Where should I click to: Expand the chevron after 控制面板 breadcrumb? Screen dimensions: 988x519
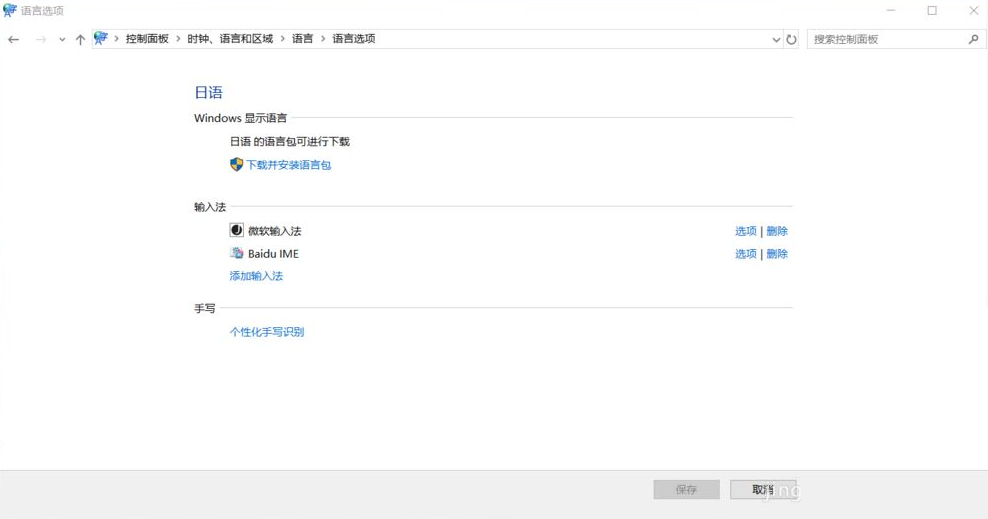179,39
